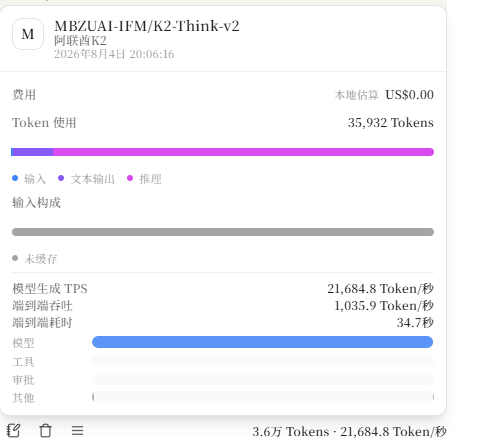The height and width of the screenshot is (443, 478).
Task: Click the 21,684.8 Token/秒 TPS value
Action: point(380,289)
